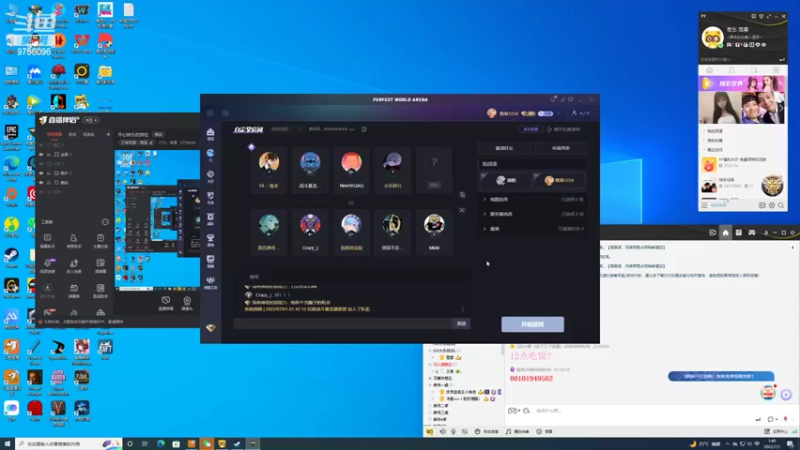This screenshot has height=450, width=800.
Task: Click the MMM player card
Action: pyautogui.click(x=434, y=231)
